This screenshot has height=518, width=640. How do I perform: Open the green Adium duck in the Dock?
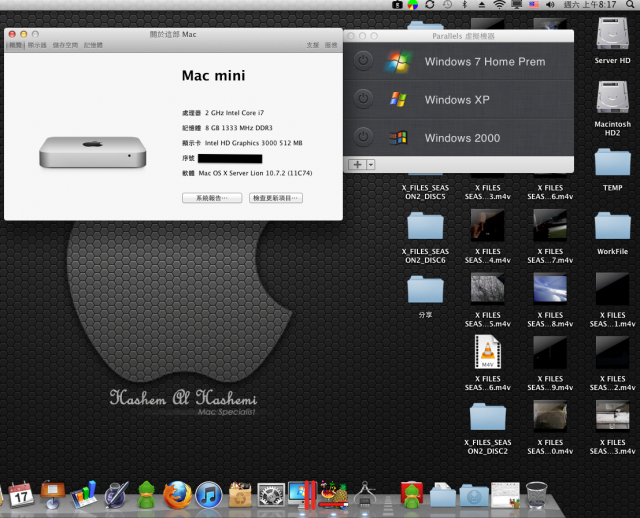coord(147,494)
